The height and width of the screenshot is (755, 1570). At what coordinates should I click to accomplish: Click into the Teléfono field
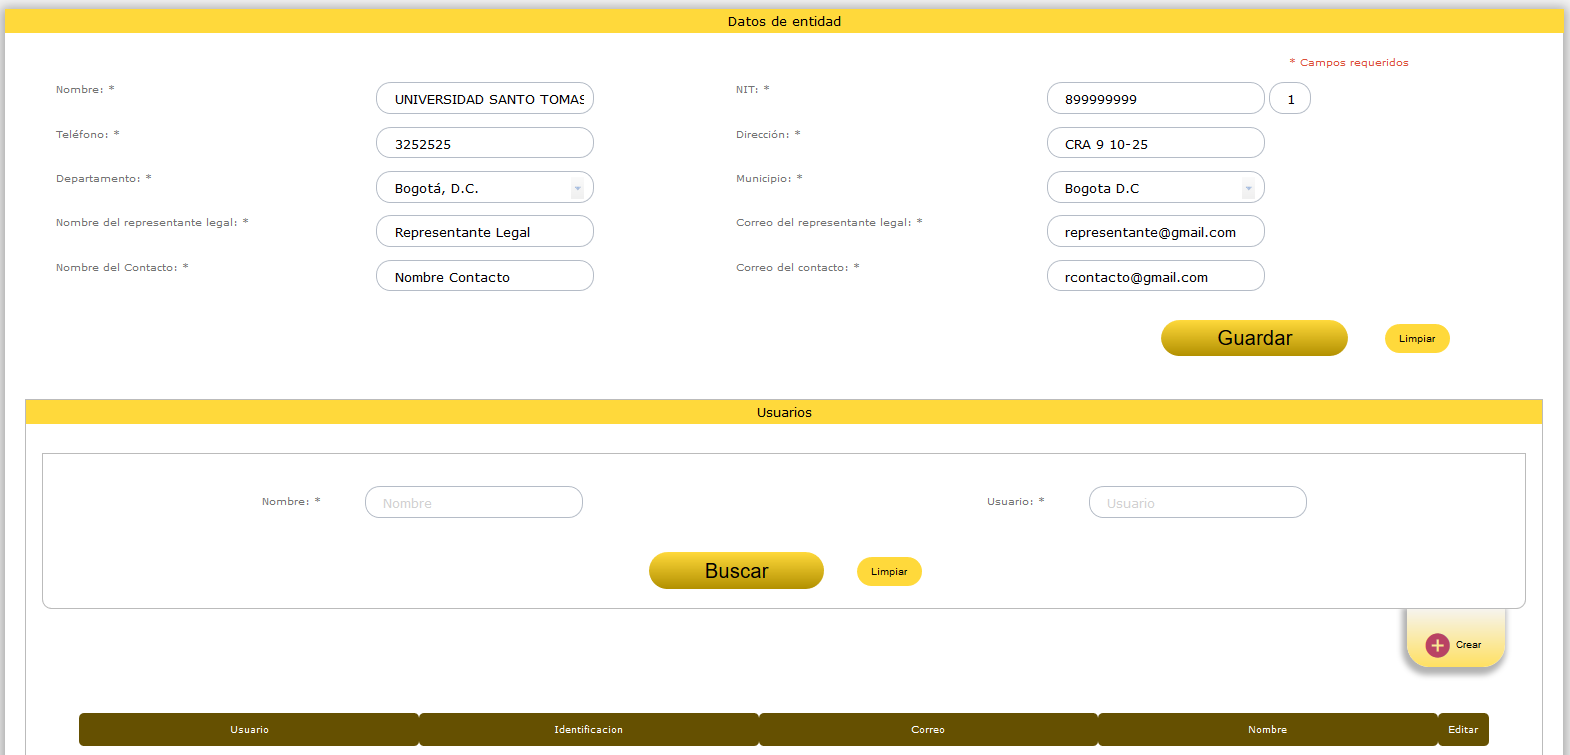click(485, 144)
